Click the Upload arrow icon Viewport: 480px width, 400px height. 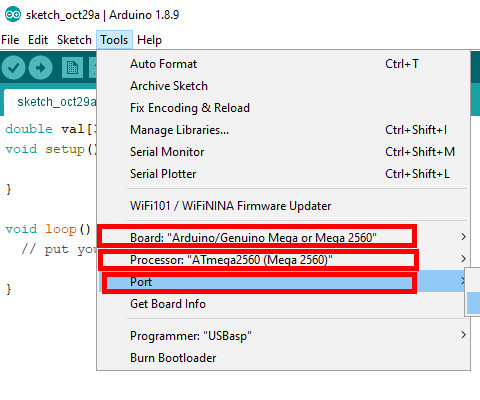tap(40, 68)
